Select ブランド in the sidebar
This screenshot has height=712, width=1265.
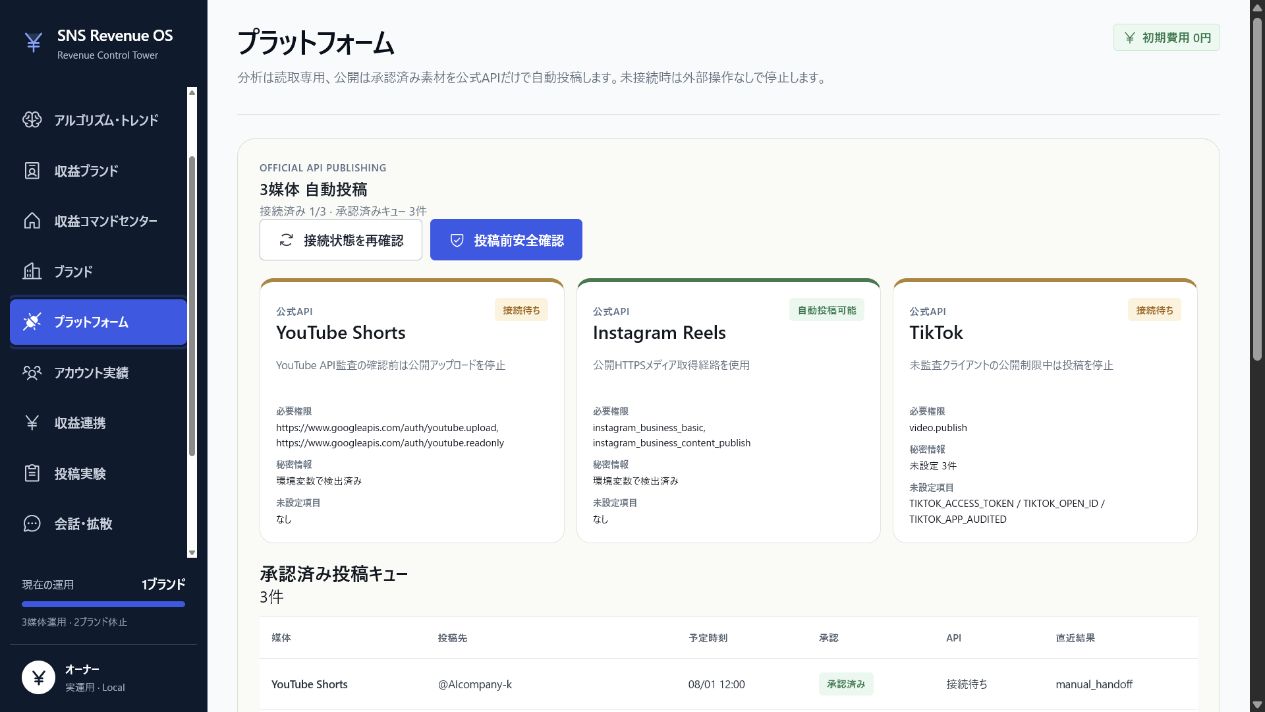[98, 271]
